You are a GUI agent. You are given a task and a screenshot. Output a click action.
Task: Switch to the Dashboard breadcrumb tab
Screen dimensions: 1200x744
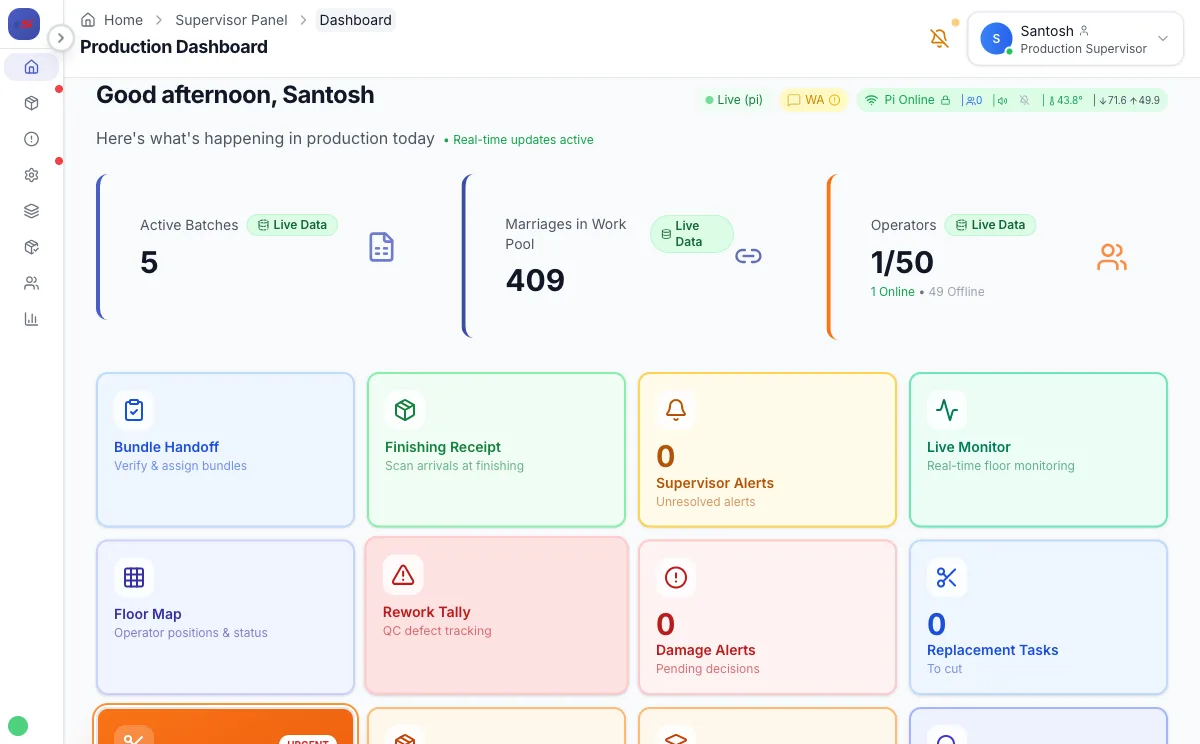tap(355, 19)
